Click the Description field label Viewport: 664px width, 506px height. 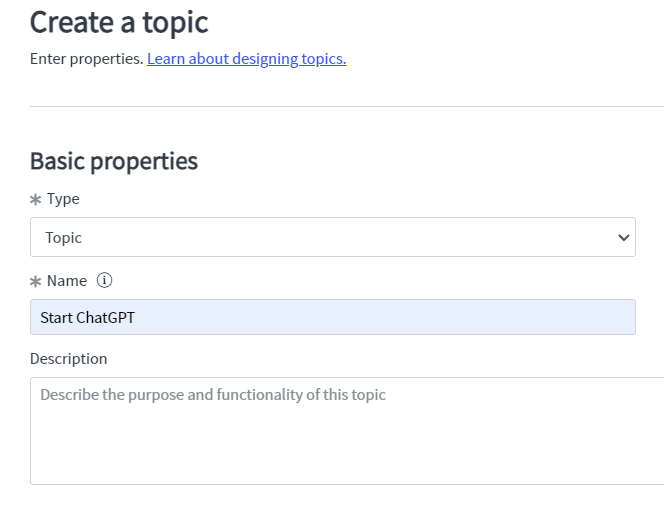click(69, 359)
